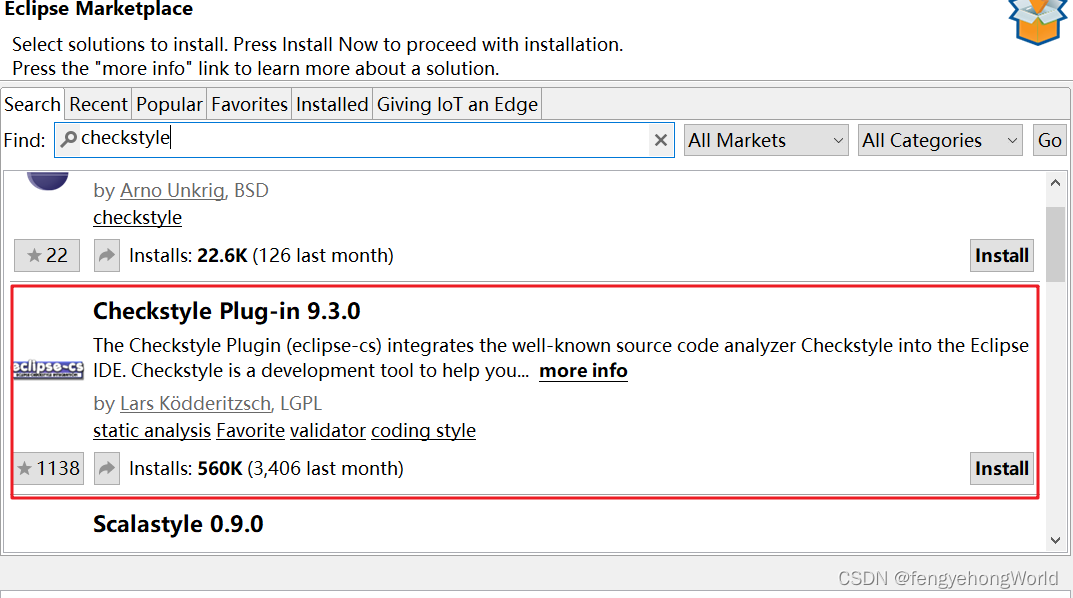
Task: Open more info link for Checkstyle Plug-in
Action: pos(583,371)
